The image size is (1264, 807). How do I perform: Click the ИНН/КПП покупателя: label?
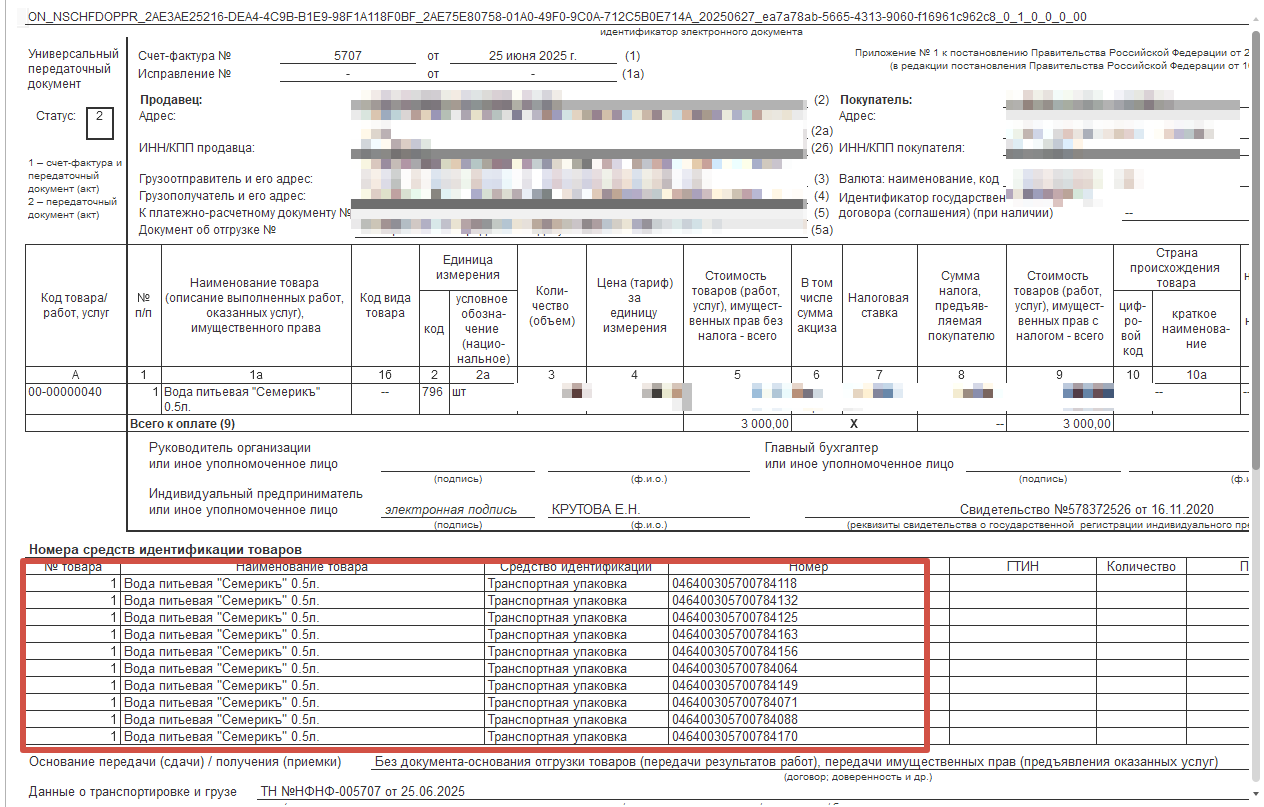coord(901,149)
